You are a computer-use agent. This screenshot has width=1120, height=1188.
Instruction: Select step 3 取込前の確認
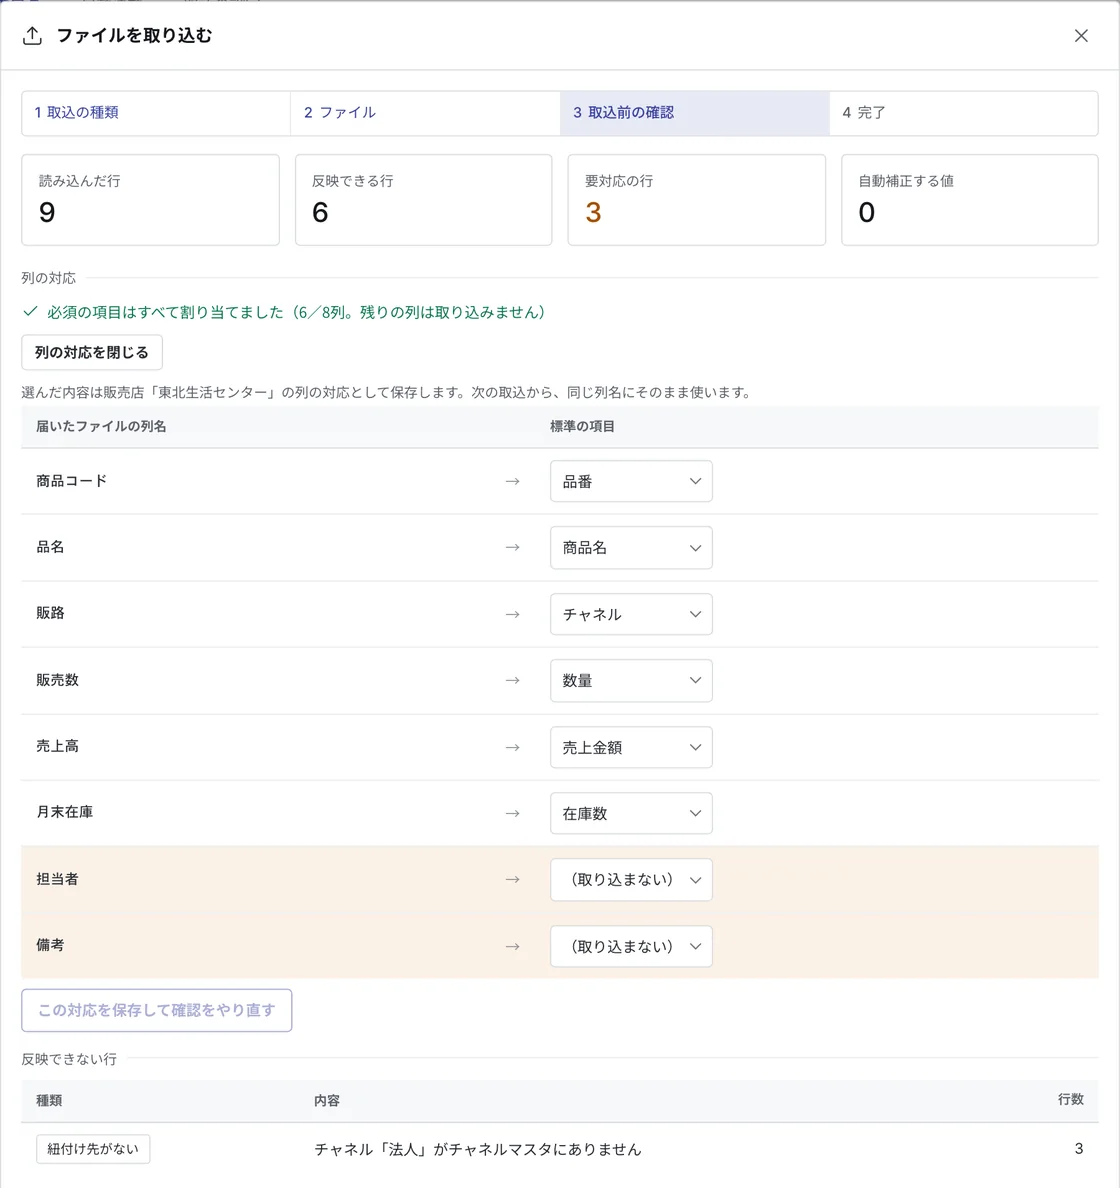coord(695,113)
